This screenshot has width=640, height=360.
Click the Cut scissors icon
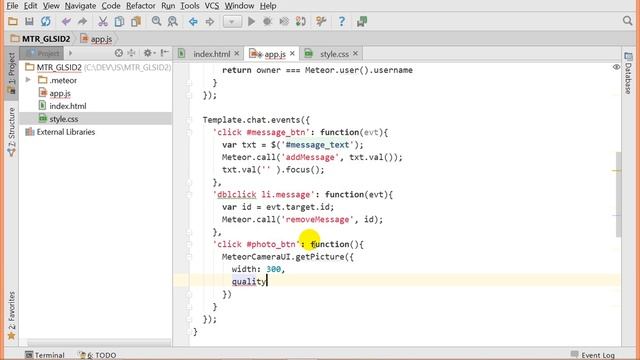click(x=102, y=21)
